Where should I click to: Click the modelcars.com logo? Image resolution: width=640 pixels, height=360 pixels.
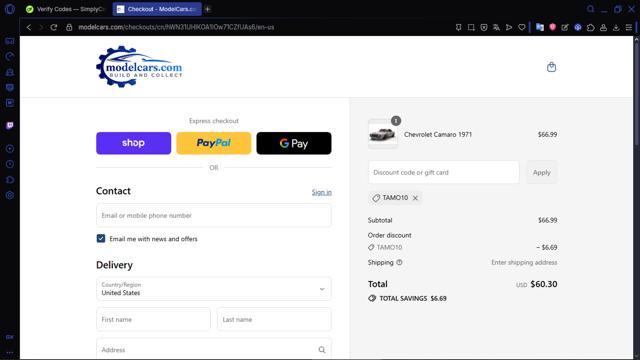click(139, 67)
